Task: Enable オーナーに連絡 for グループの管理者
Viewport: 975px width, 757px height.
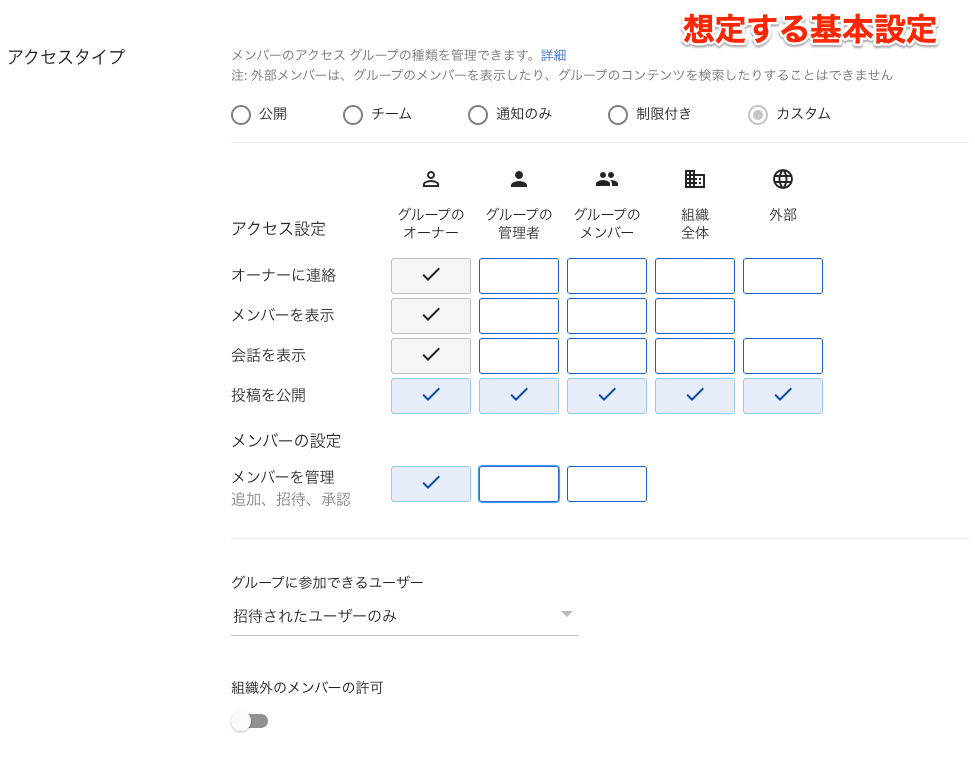Action: (x=519, y=276)
